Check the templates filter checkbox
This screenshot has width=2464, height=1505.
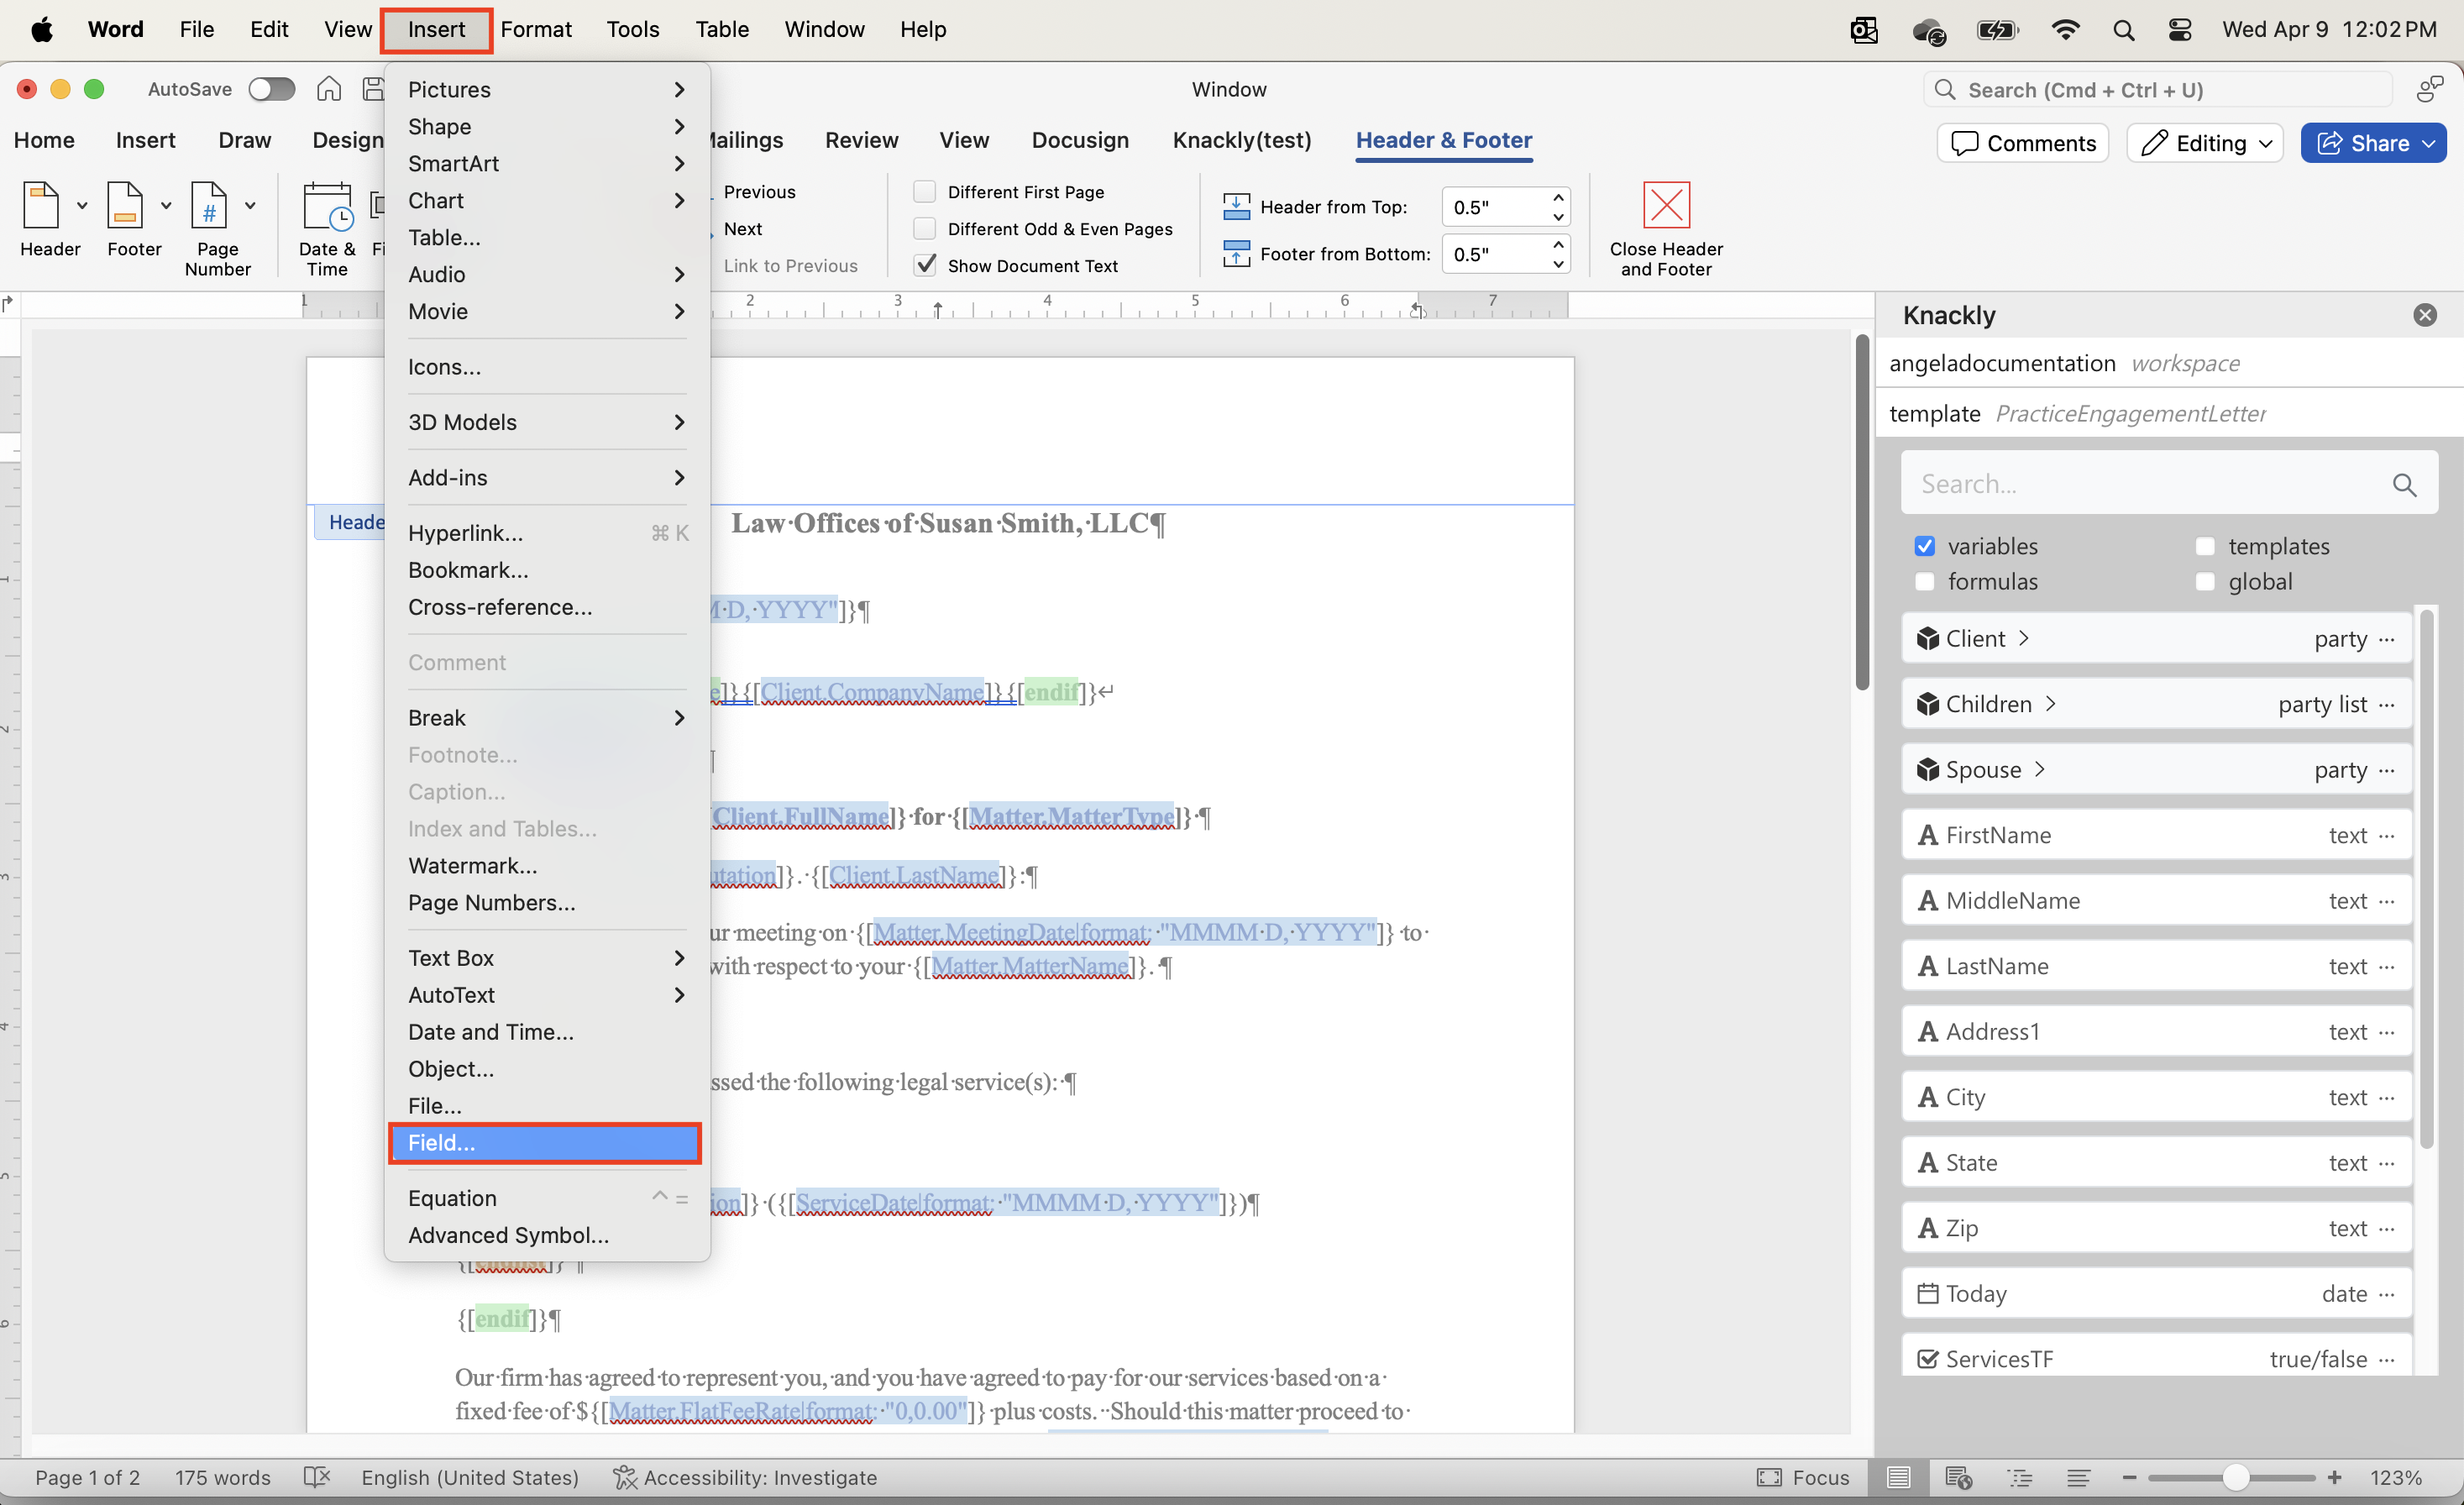click(x=2205, y=546)
